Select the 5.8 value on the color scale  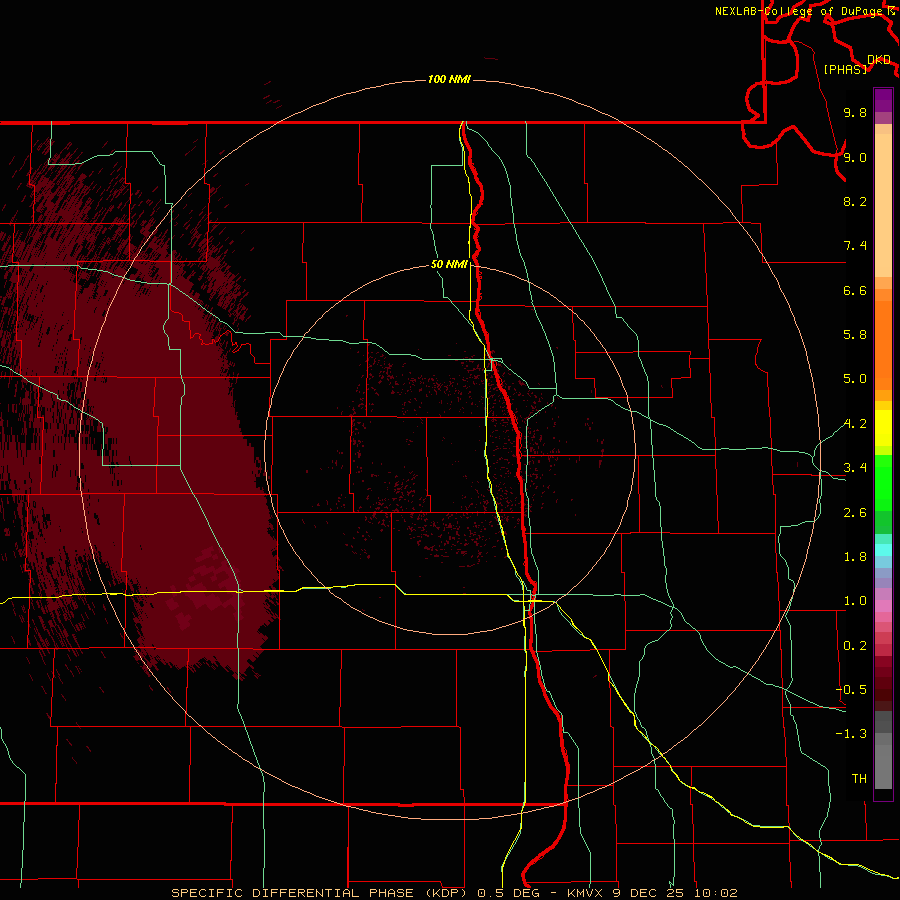coord(855,335)
